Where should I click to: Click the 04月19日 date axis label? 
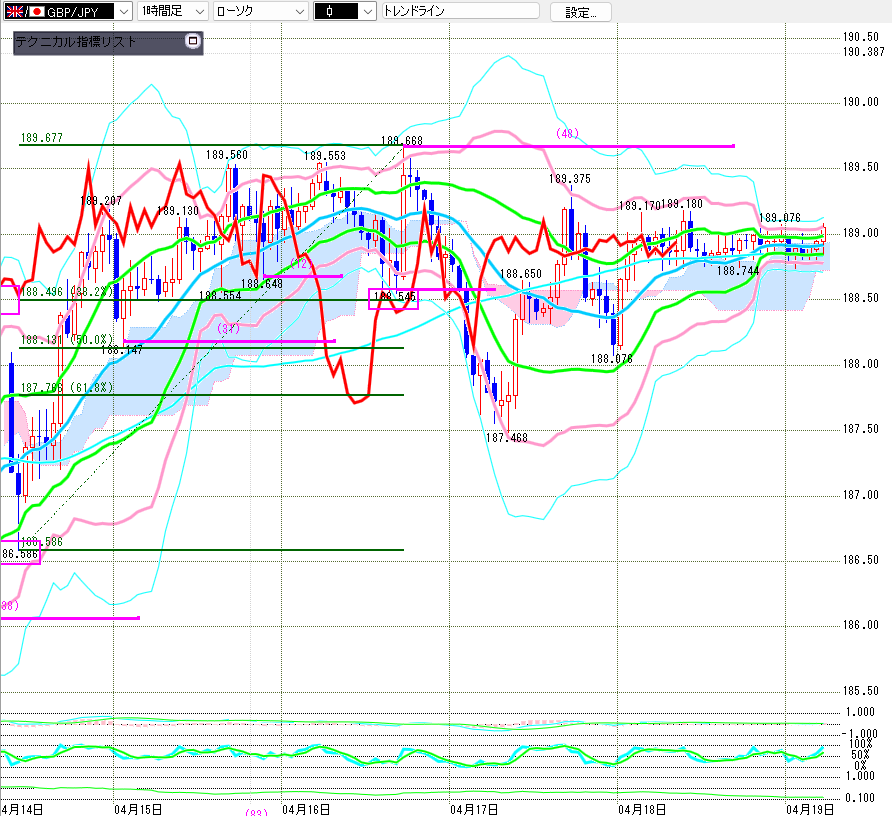point(810,809)
